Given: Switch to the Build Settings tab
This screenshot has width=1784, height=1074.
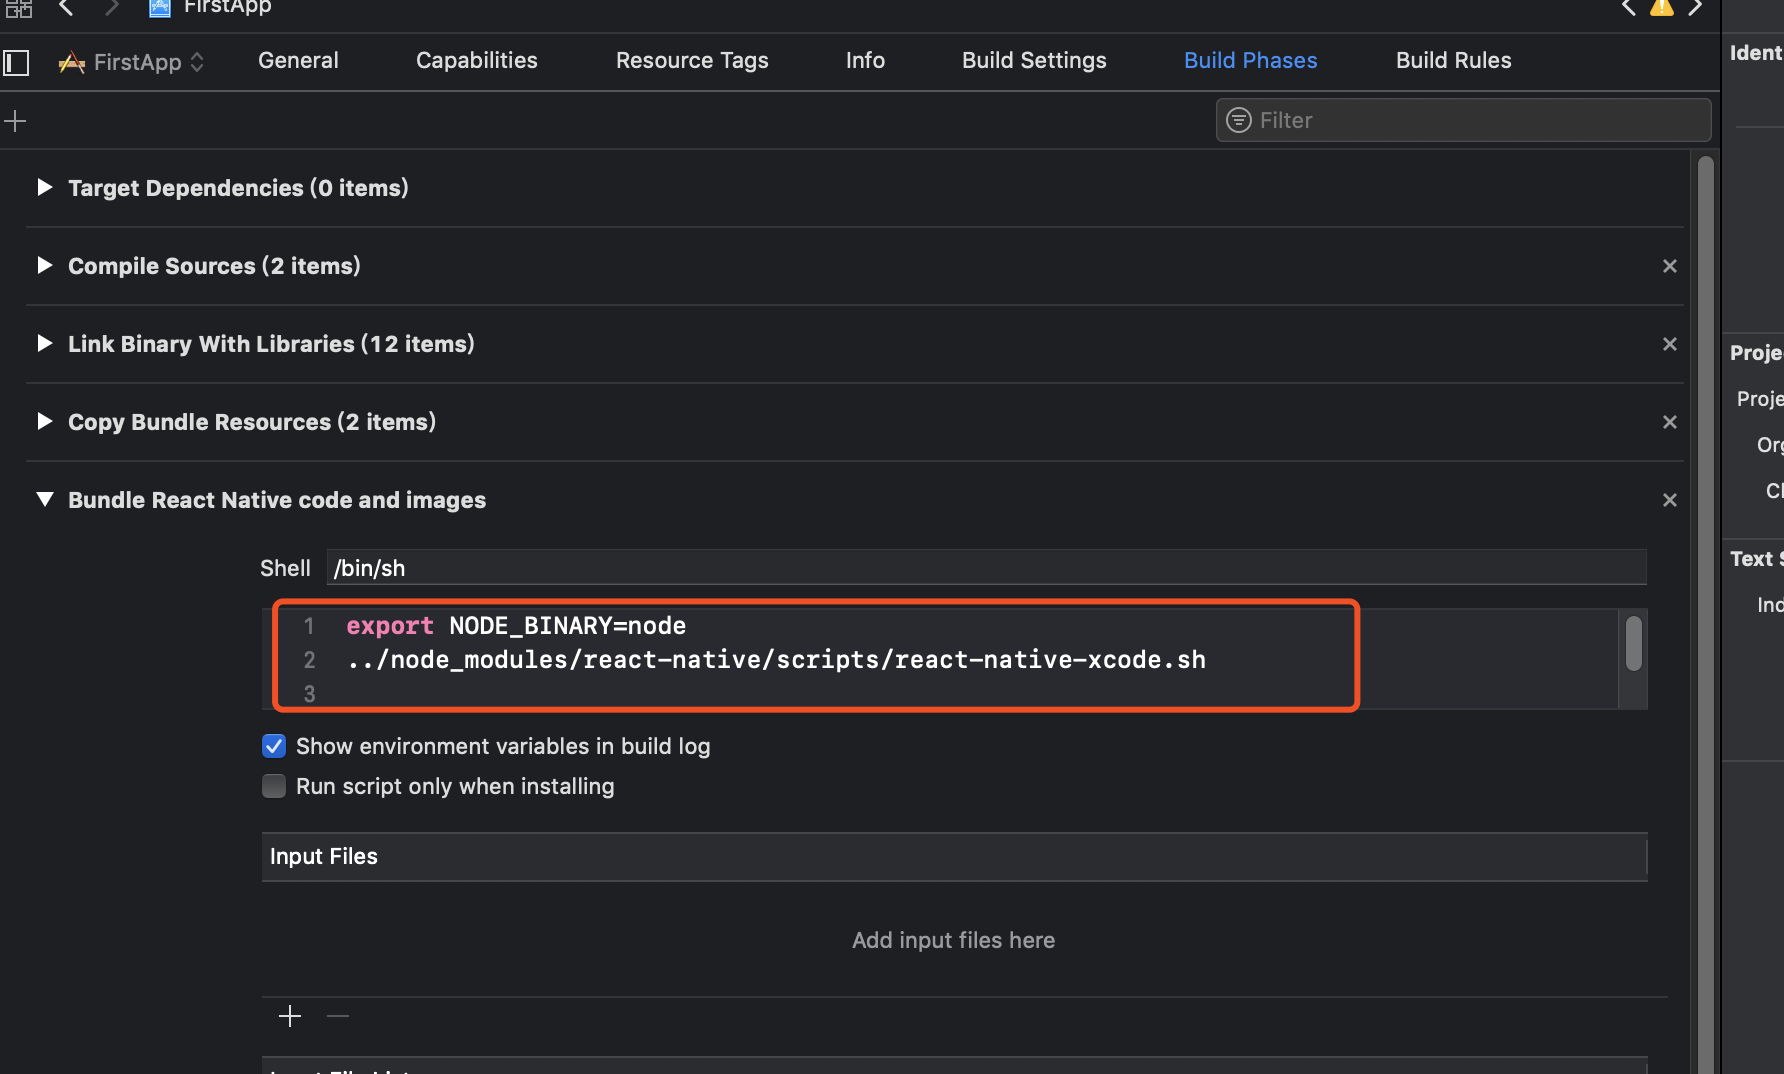Looking at the screenshot, I should pos(1033,61).
